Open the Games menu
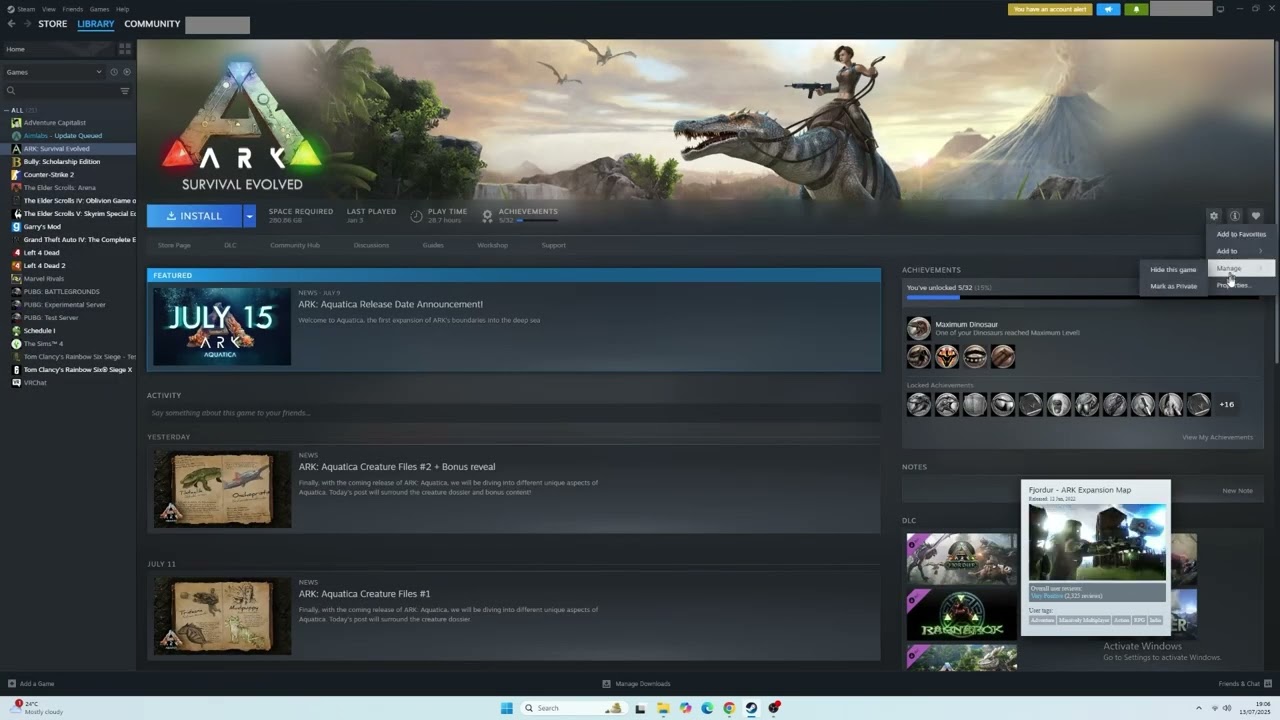This screenshot has height=720, width=1280. point(99,9)
